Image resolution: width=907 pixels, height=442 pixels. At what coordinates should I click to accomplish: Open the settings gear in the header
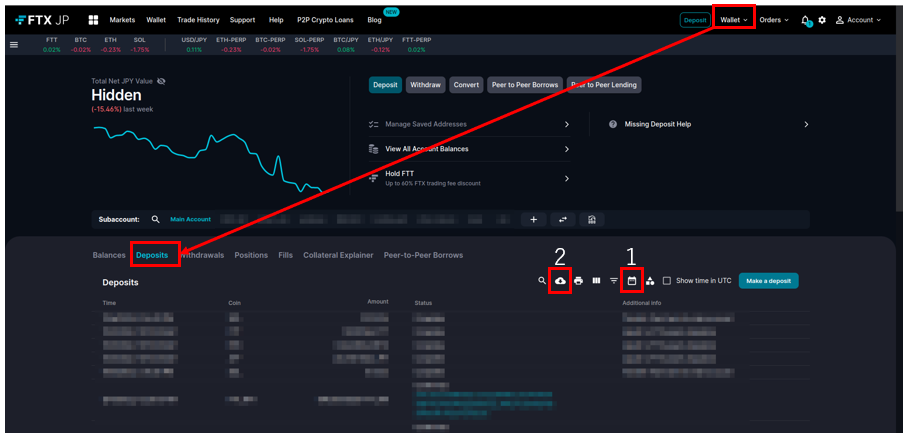tap(822, 20)
